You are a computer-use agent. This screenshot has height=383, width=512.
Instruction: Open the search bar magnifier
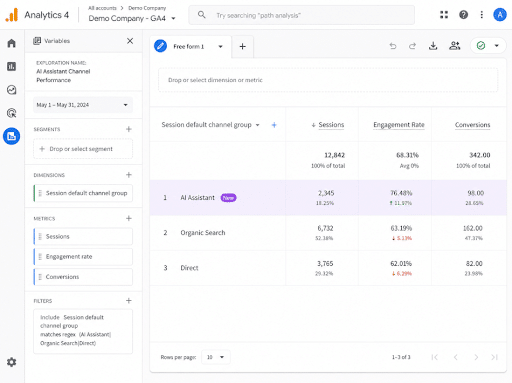point(202,15)
